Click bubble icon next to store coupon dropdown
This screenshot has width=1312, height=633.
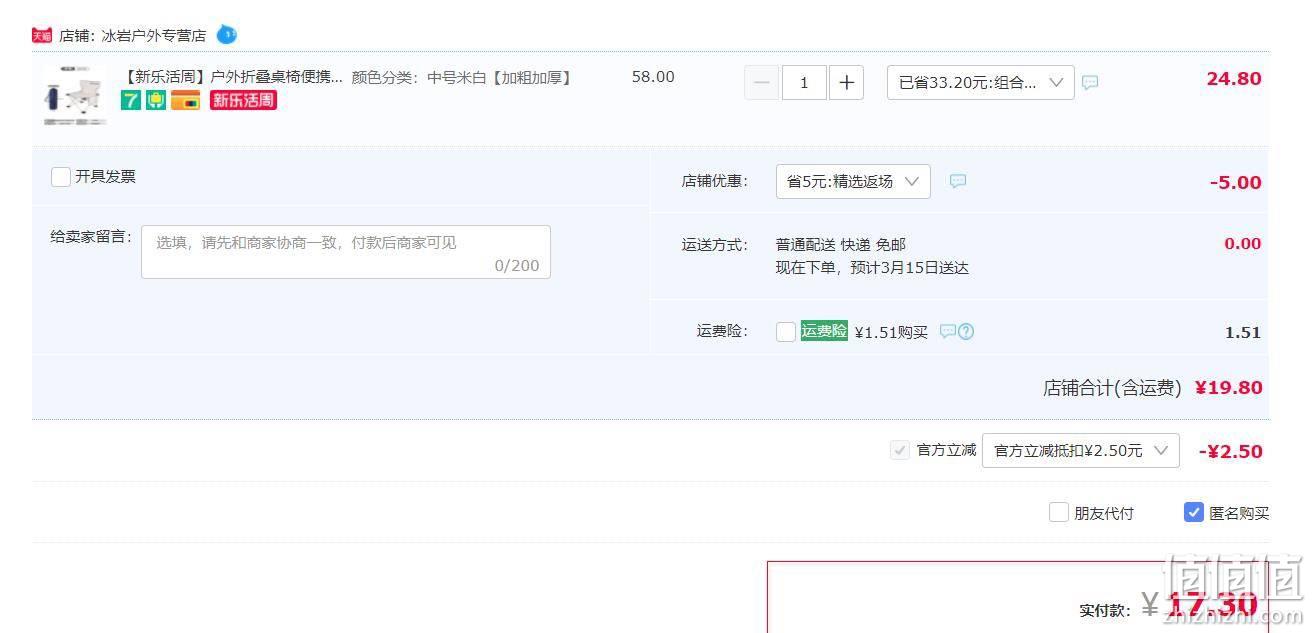tap(958, 181)
